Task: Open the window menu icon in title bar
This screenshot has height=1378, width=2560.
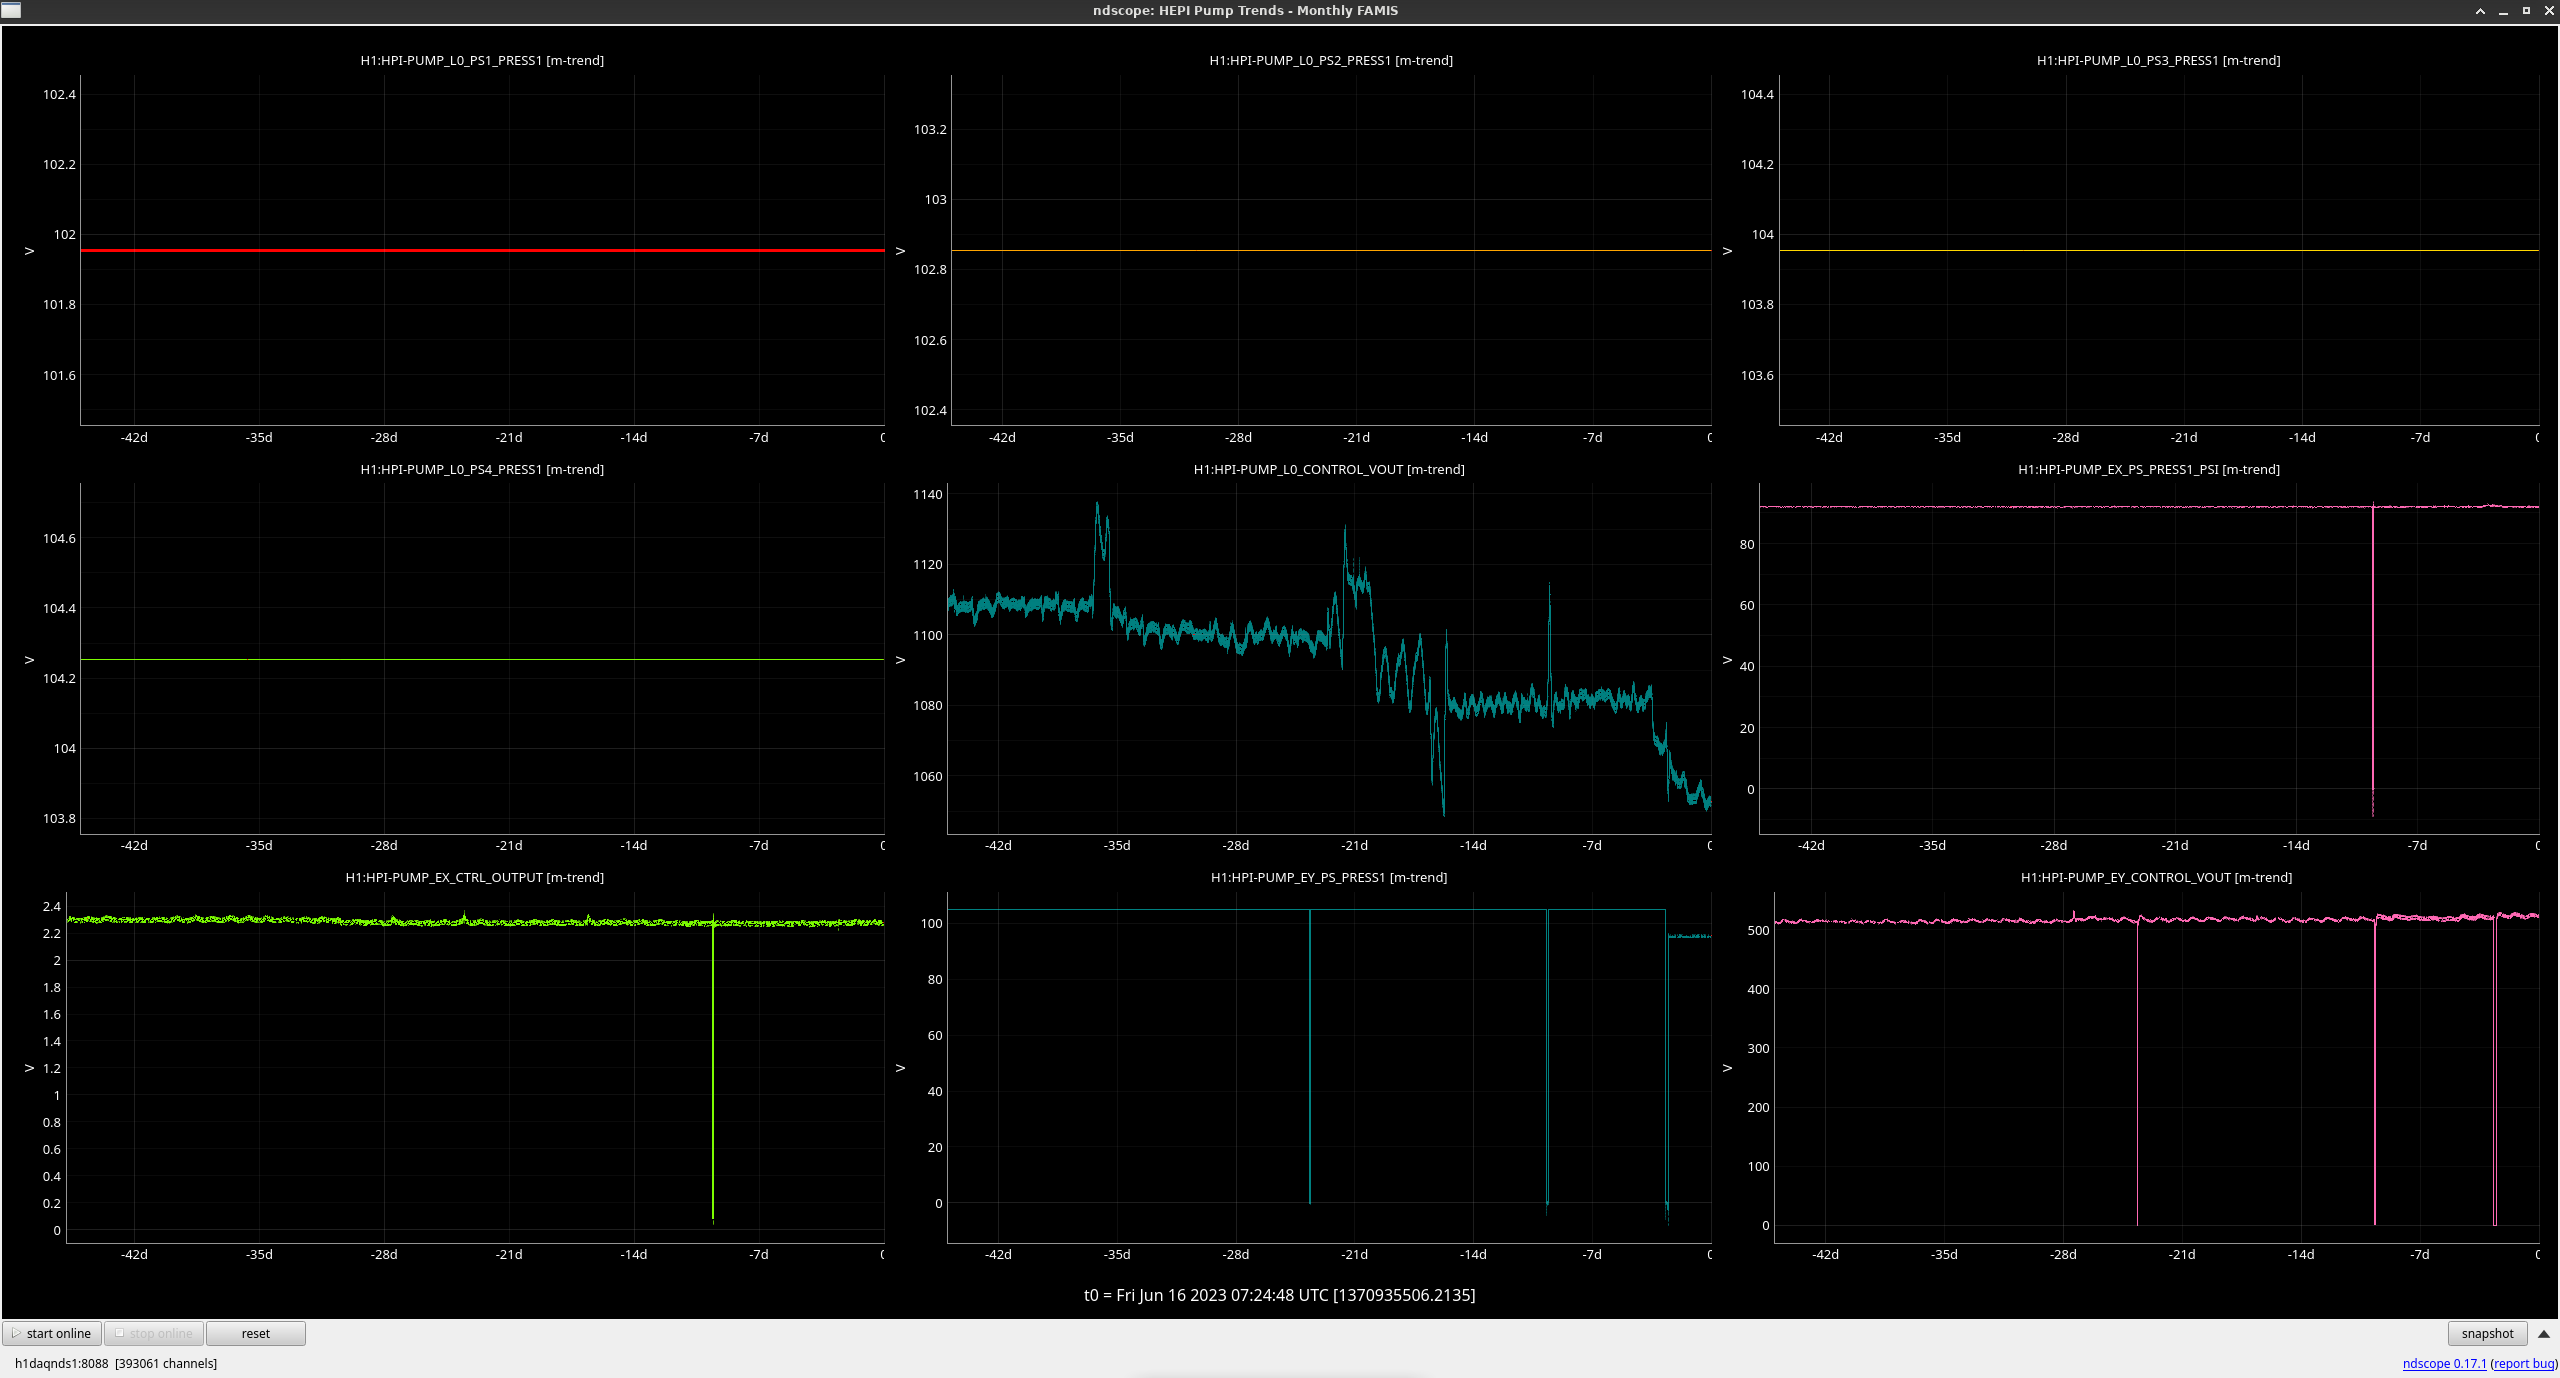Action: 11,10
